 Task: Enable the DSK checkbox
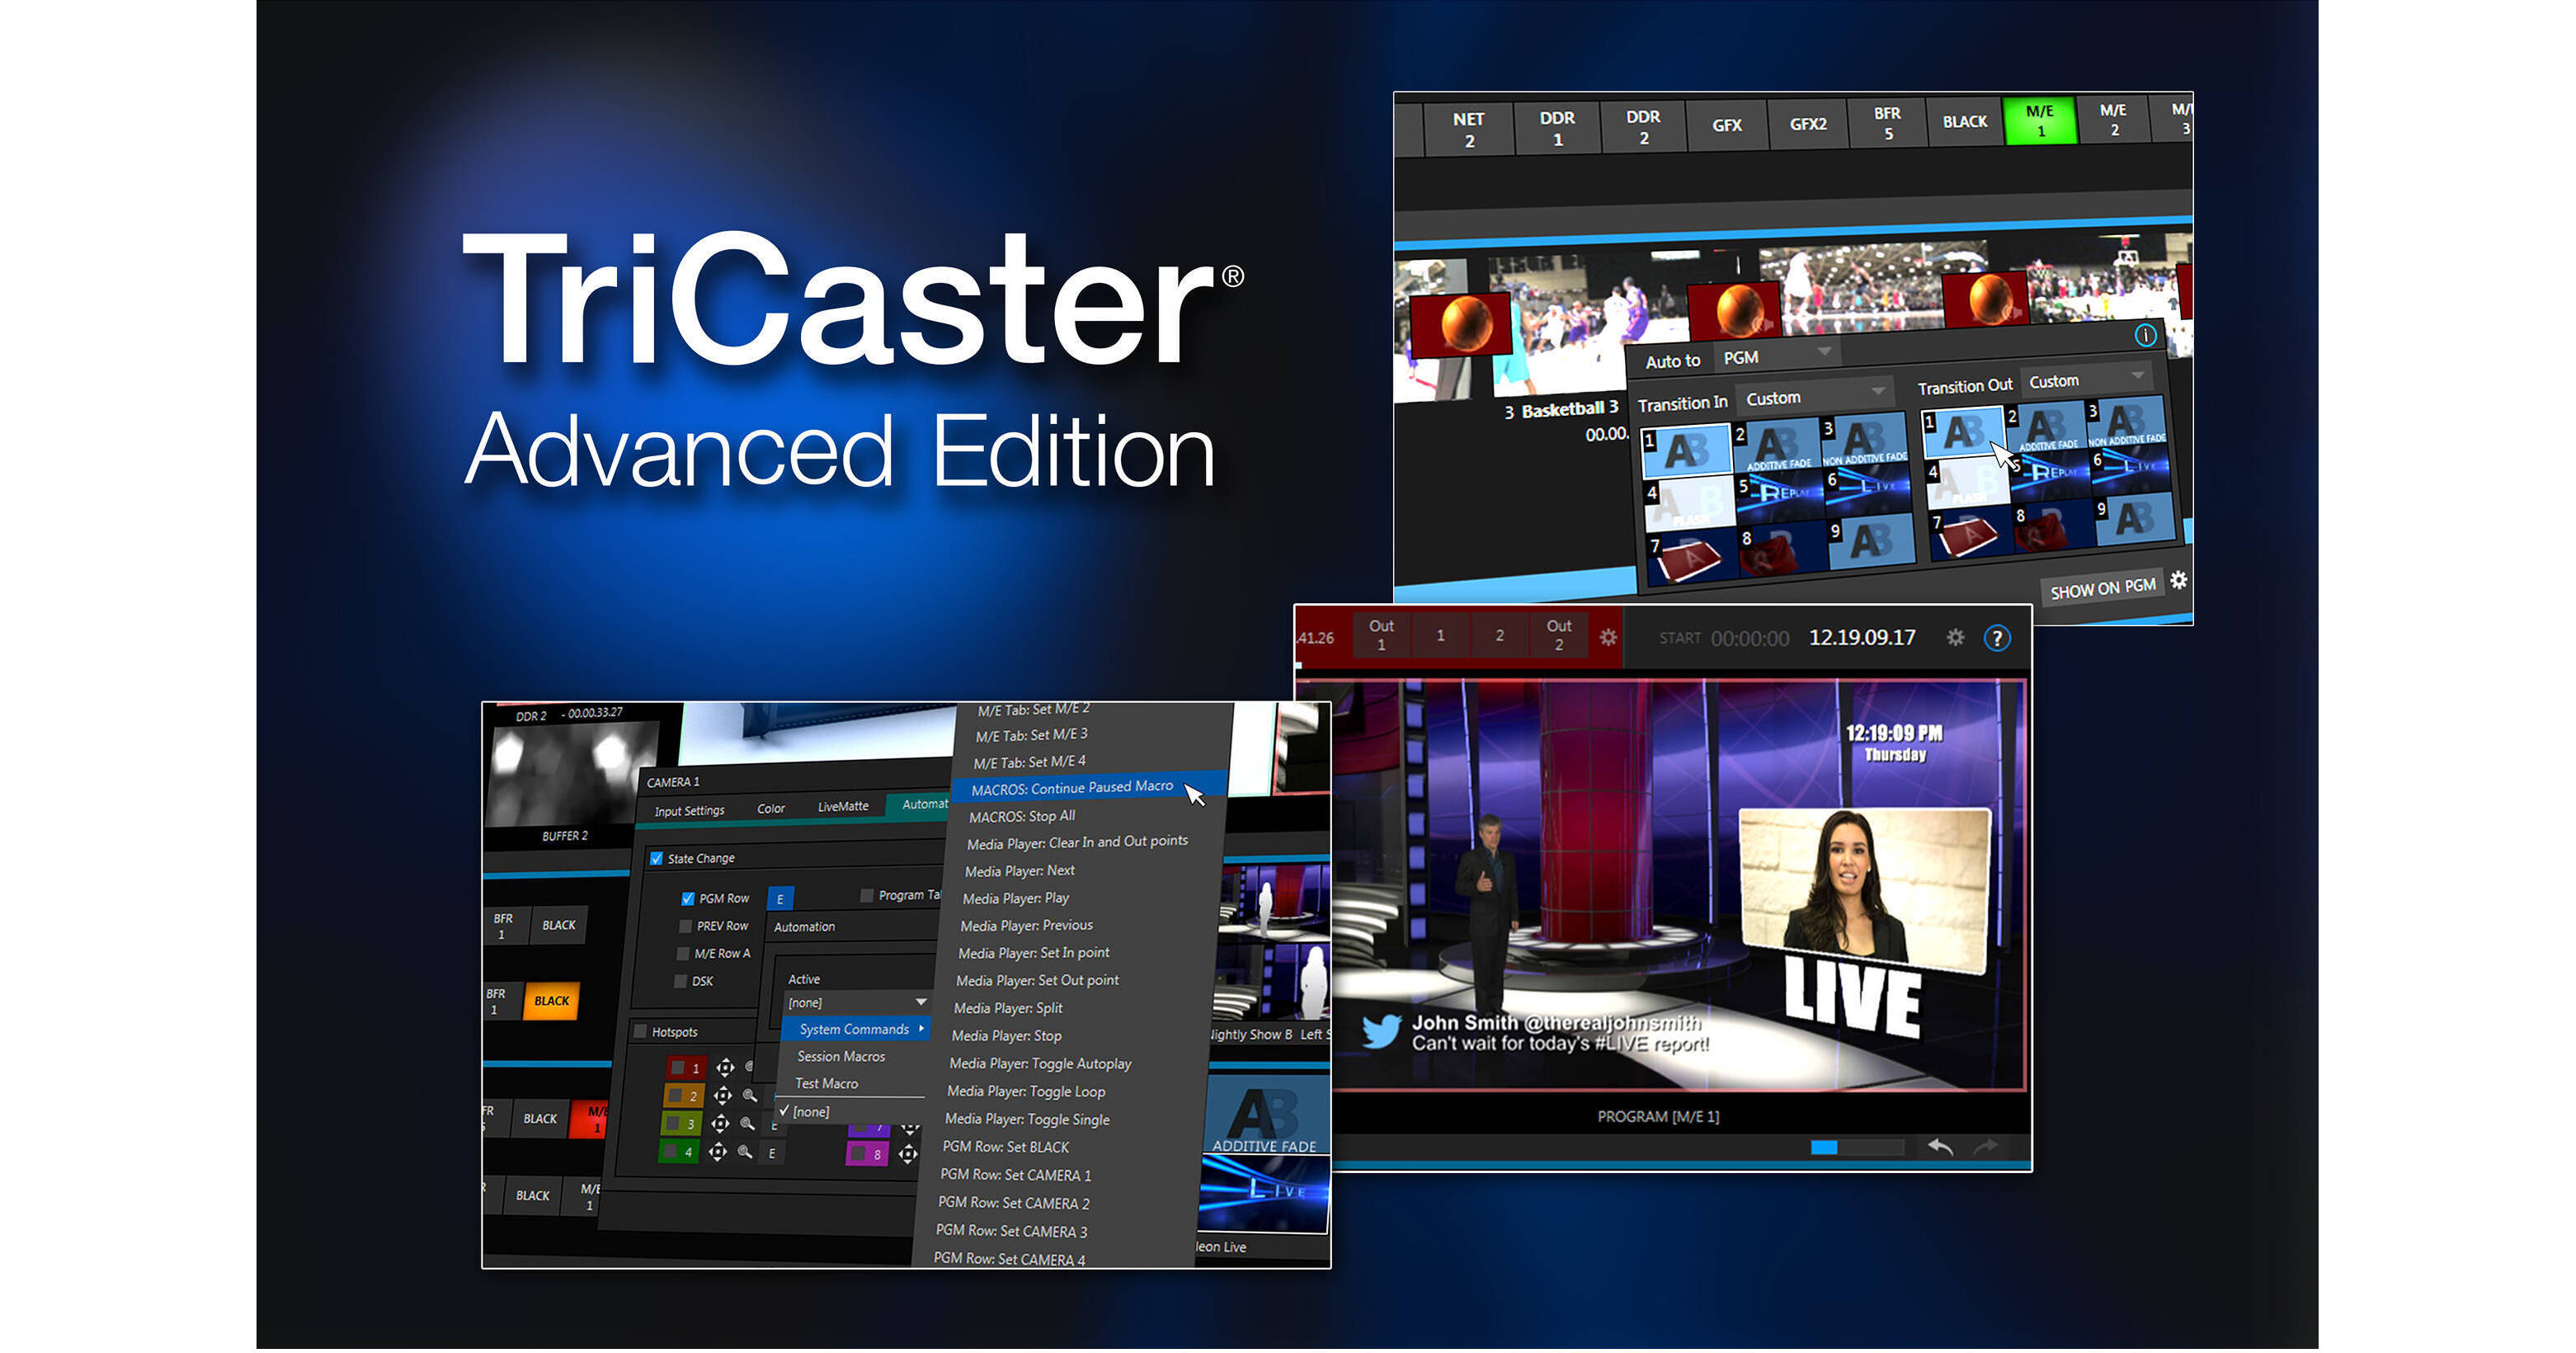[680, 981]
